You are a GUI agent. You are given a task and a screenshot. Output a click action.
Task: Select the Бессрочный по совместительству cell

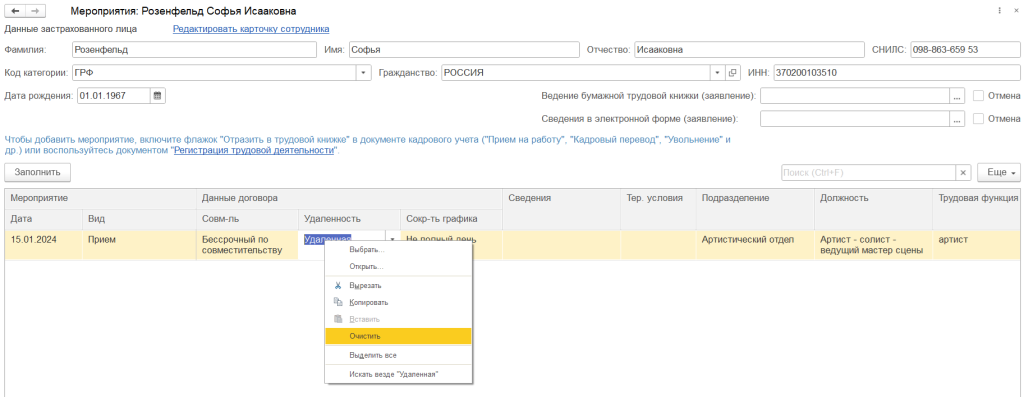tap(247, 245)
